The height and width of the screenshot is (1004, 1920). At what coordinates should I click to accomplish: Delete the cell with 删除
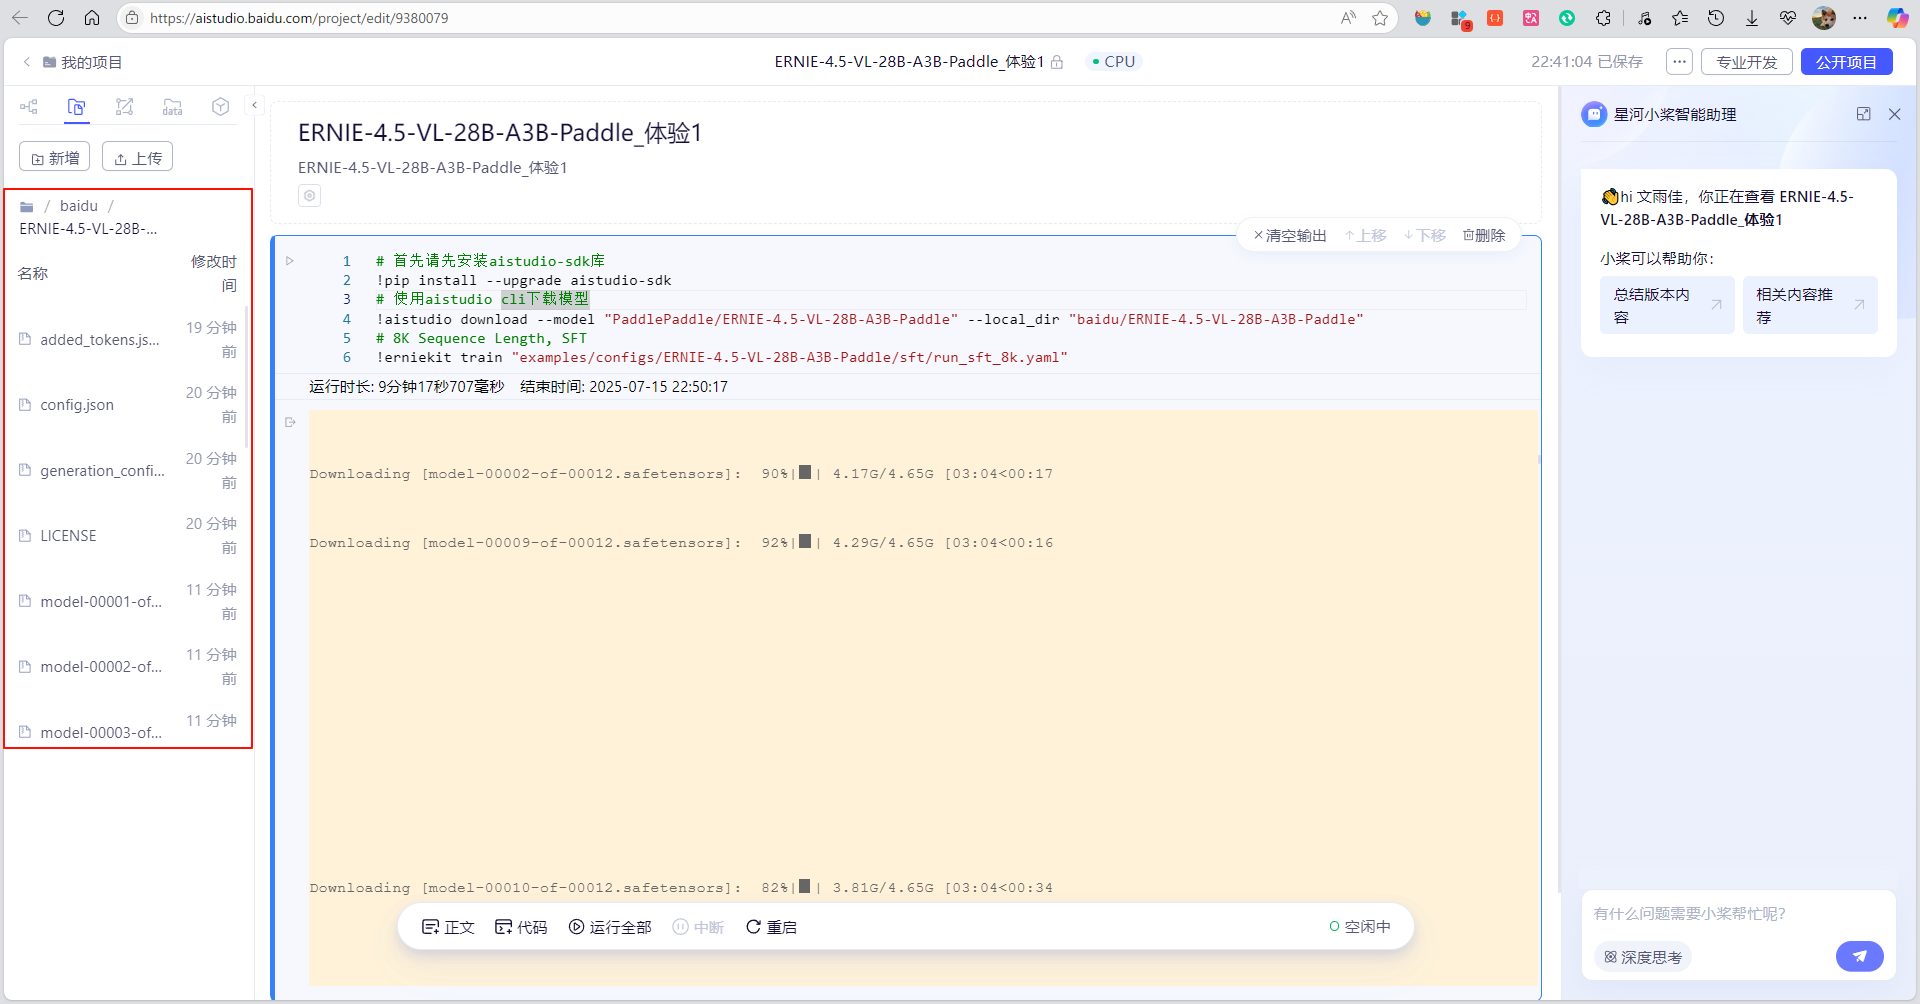point(1484,236)
